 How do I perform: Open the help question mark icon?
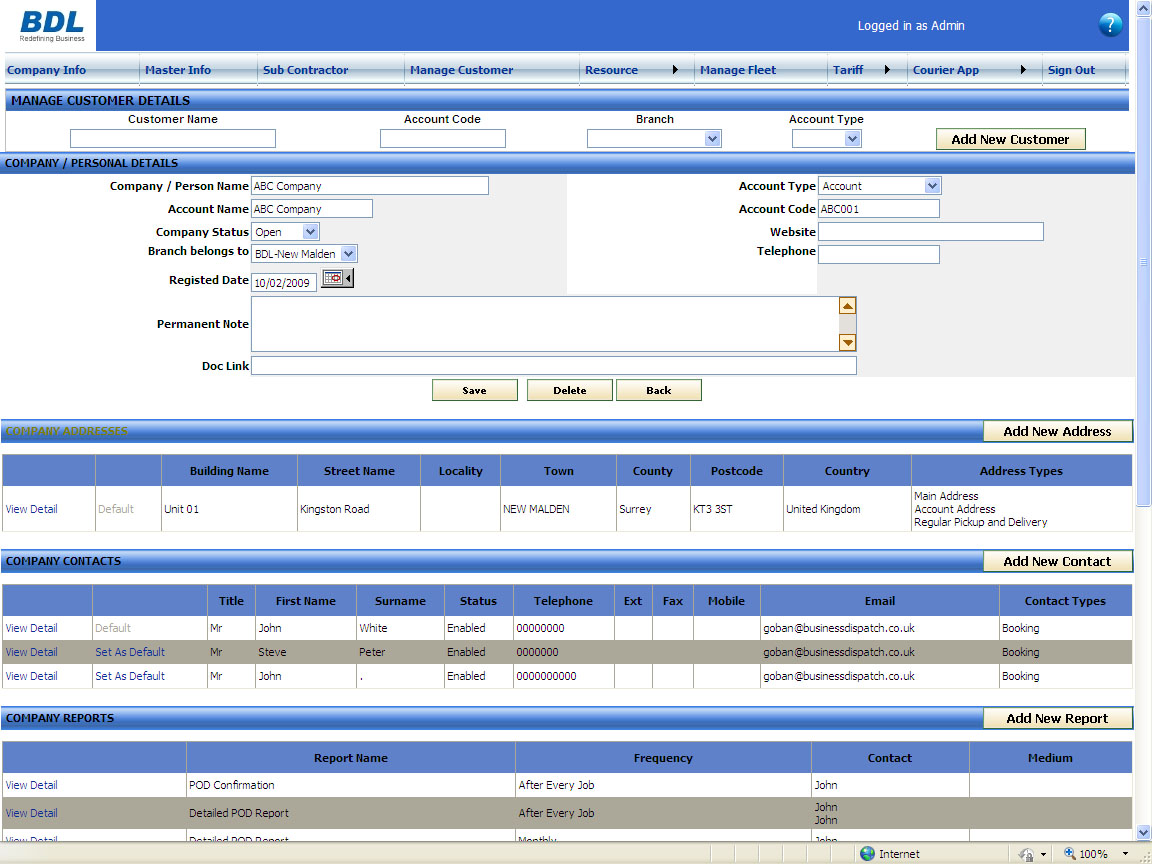[1109, 25]
